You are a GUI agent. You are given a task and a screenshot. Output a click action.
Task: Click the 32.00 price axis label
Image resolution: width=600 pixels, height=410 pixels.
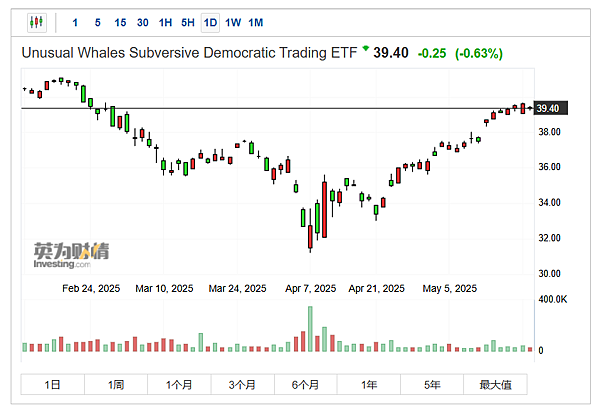click(x=549, y=238)
